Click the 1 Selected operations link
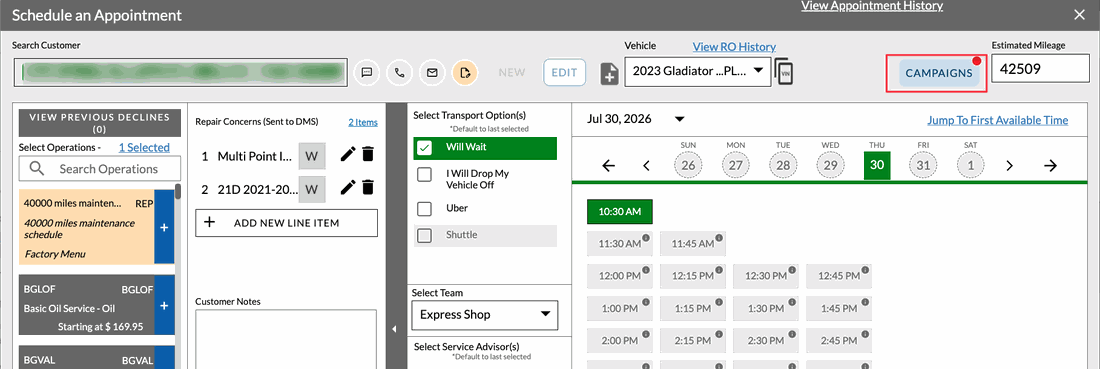The image size is (1100, 369). tap(144, 147)
